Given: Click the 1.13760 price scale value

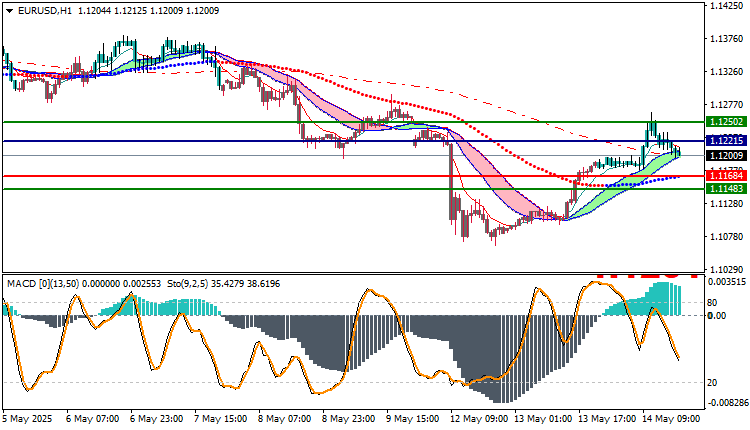Looking at the screenshot, I should [x=727, y=39].
